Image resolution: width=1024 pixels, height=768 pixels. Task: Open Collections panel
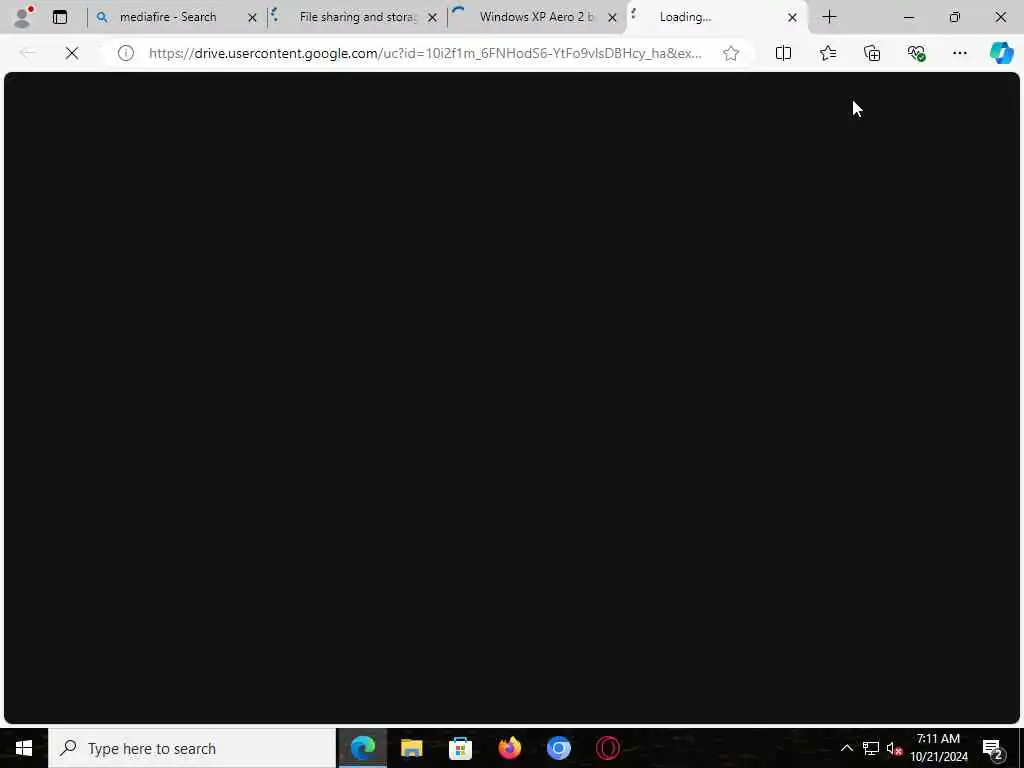pos(872,53)
